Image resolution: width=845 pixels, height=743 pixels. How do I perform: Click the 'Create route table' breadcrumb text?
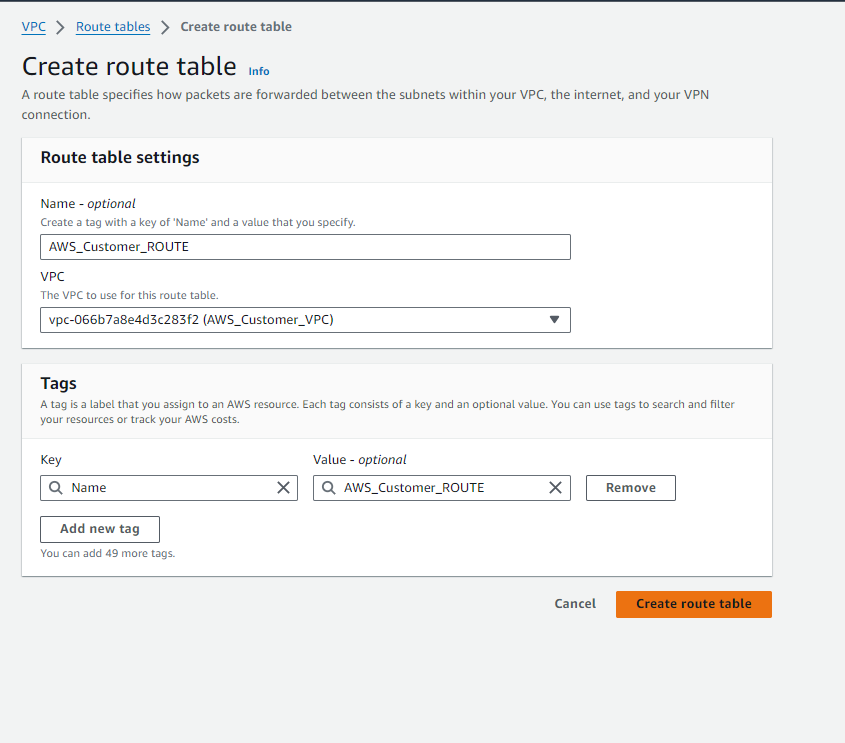click(x=236, y=26)
